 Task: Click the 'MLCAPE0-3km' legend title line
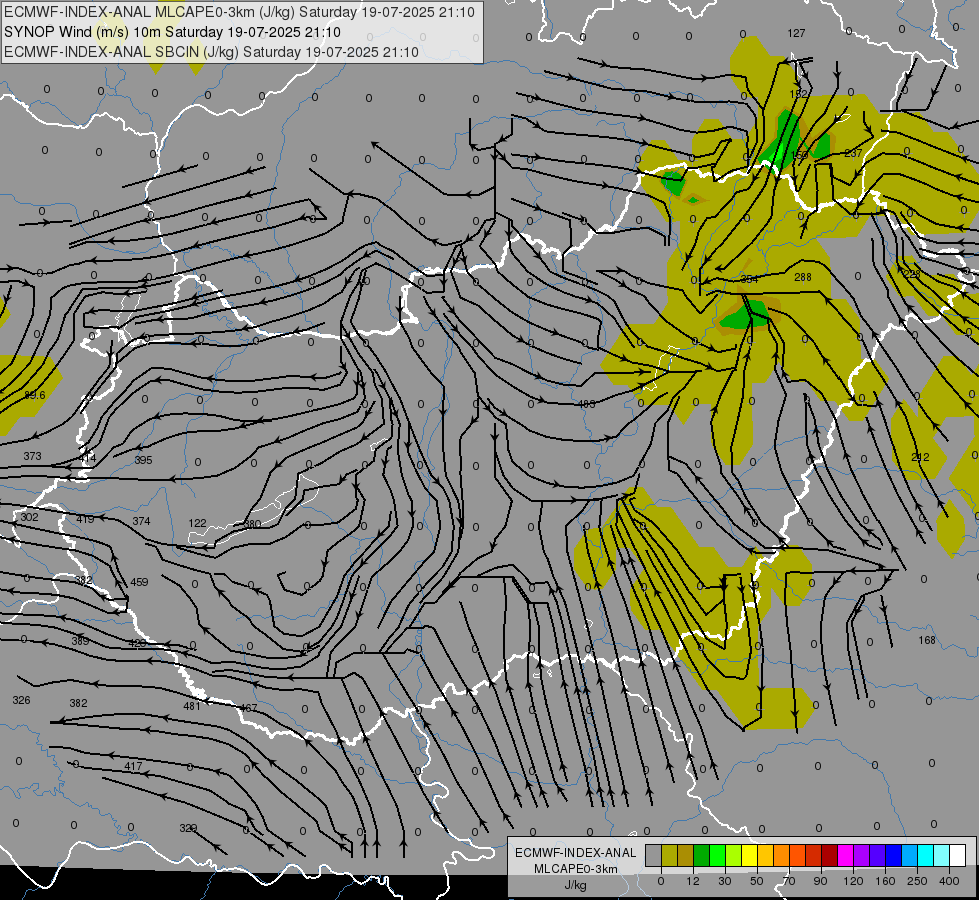(x=576, y=869)
